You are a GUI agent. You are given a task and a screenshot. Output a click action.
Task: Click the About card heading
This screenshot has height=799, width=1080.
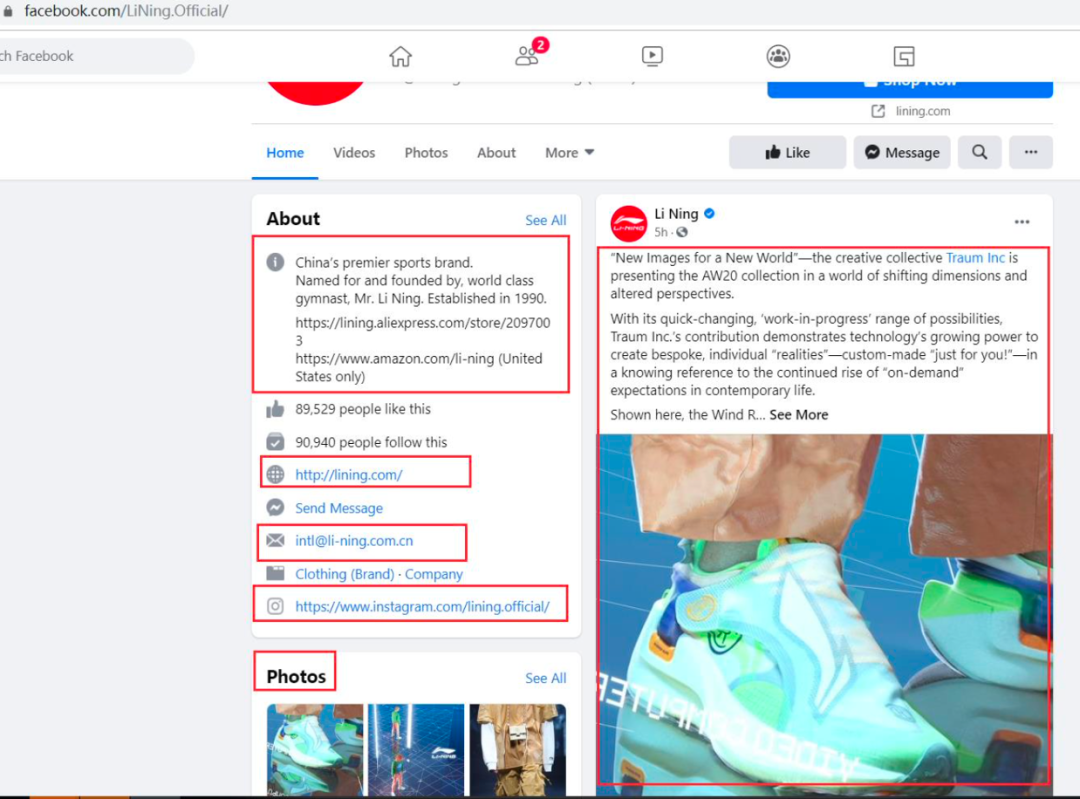[293, 219]
